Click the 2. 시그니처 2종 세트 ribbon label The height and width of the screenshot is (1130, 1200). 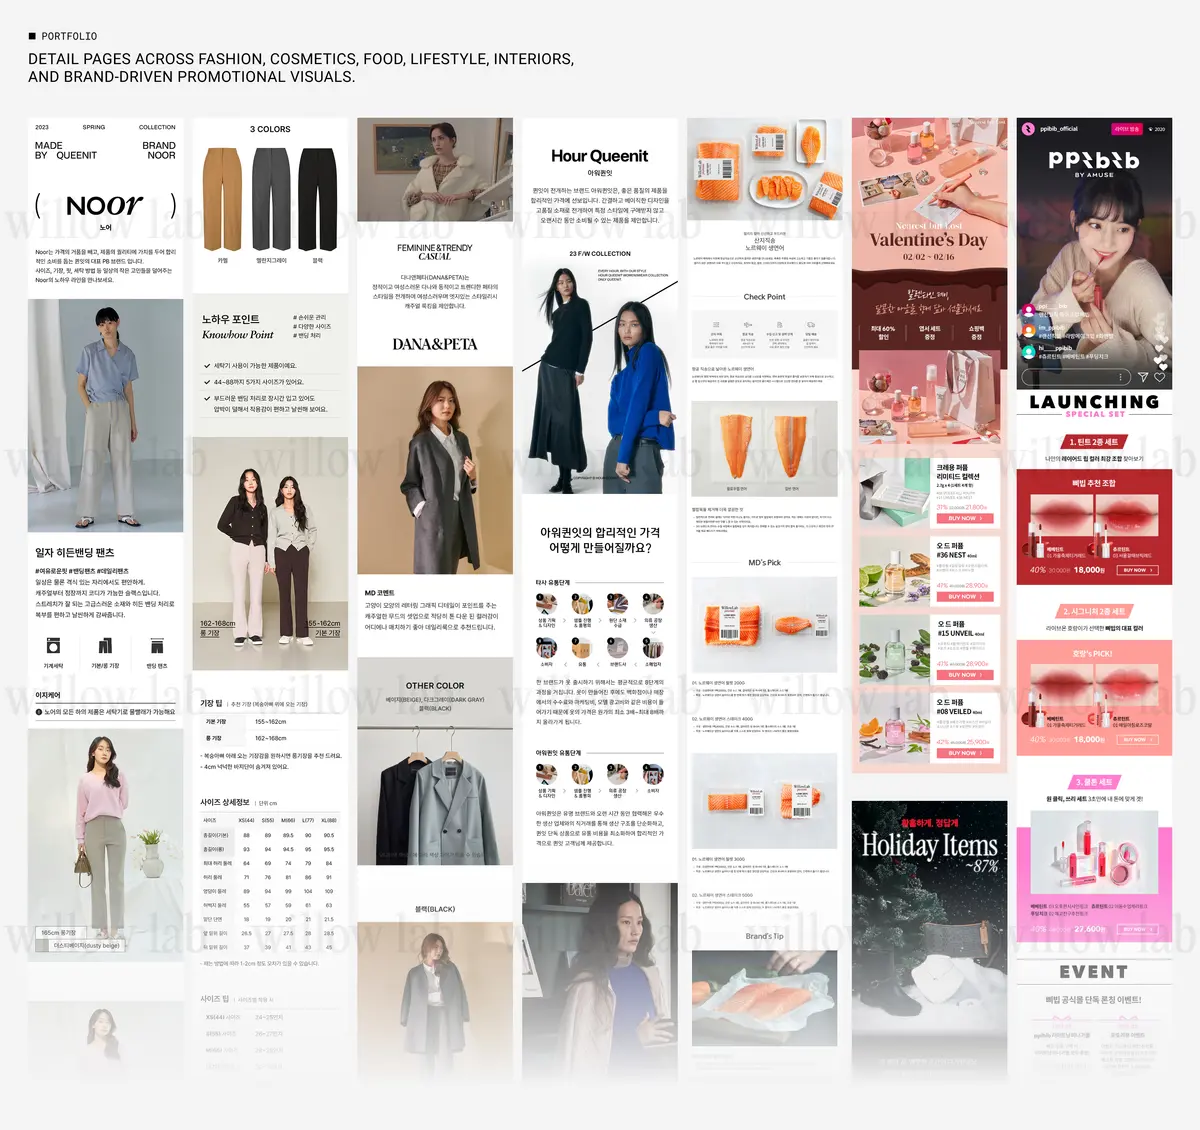1094,611
